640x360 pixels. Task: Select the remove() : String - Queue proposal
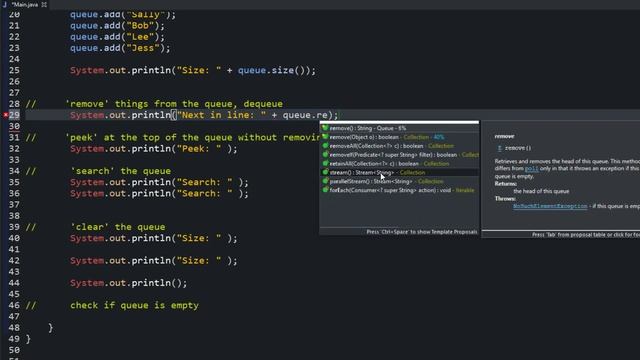click(399, 128)
